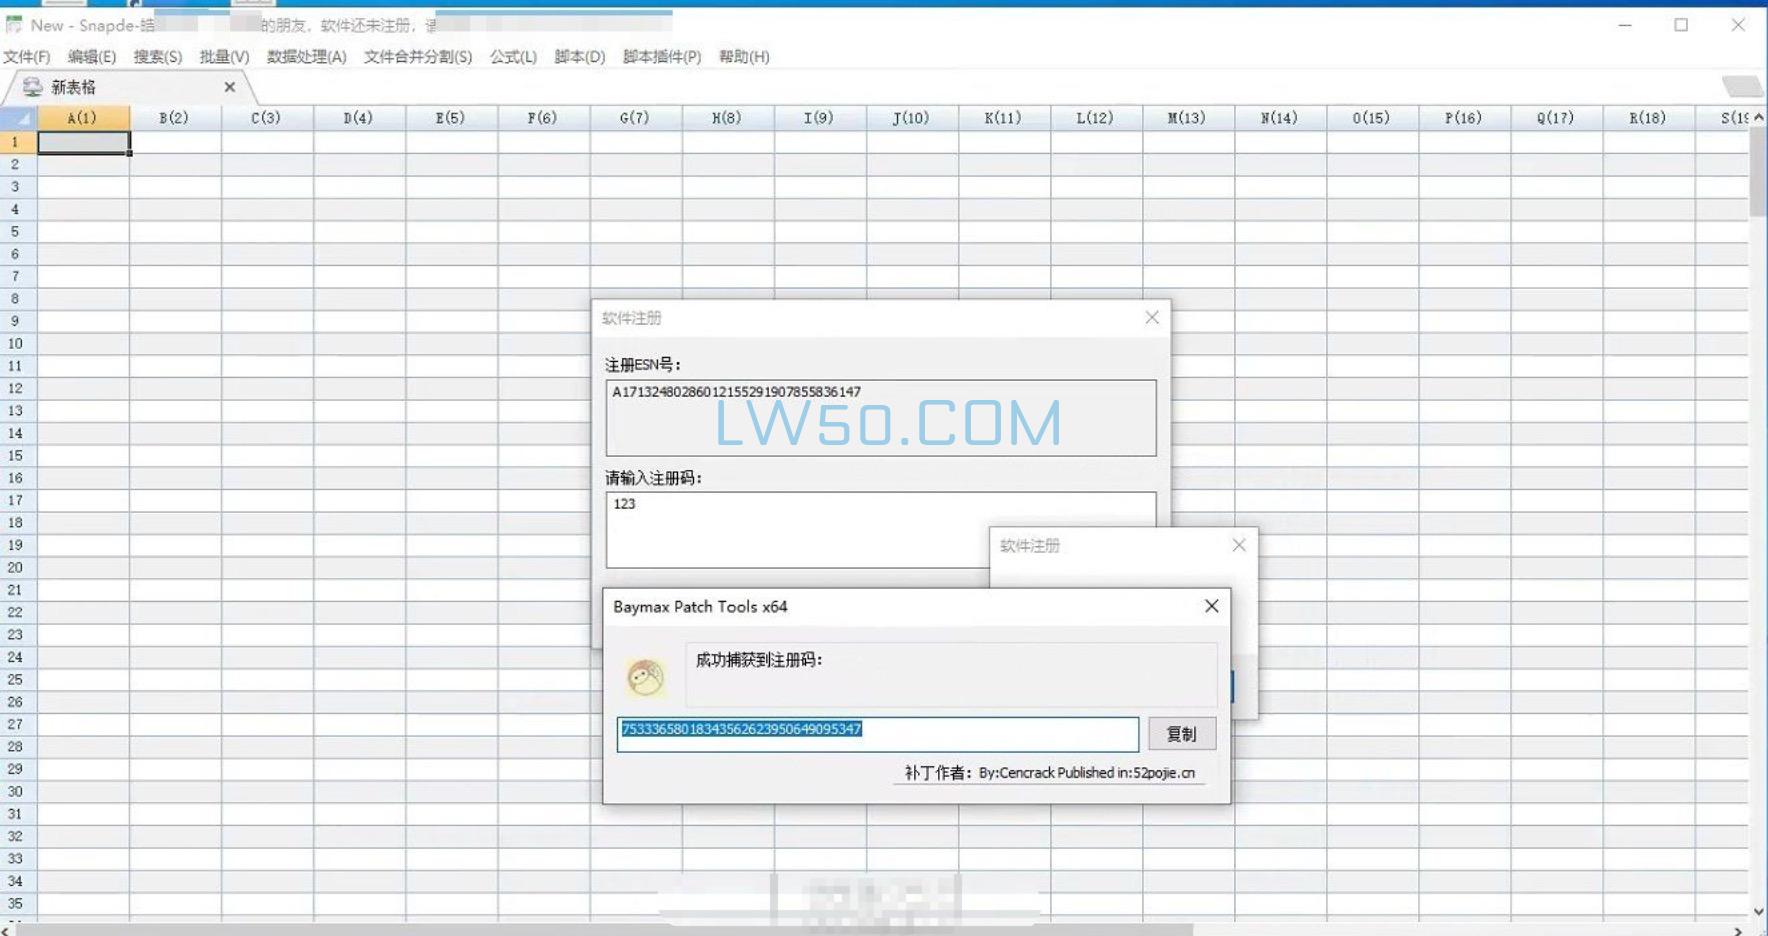Close the 新表格 tab

230,87
